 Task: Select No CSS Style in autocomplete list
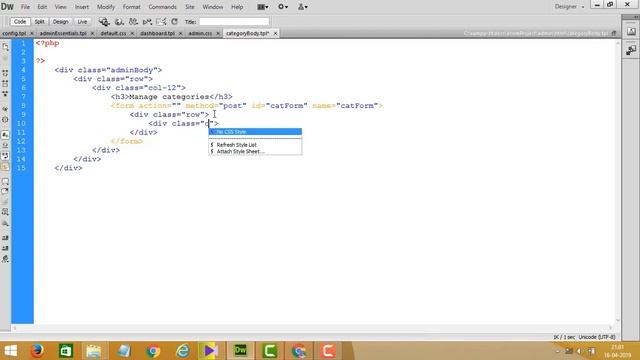[x=255, y=132]
